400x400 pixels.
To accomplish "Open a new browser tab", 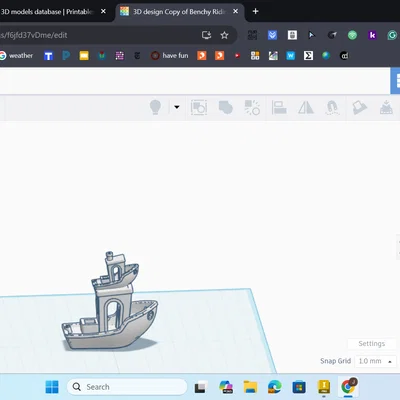I will [255, 11].
